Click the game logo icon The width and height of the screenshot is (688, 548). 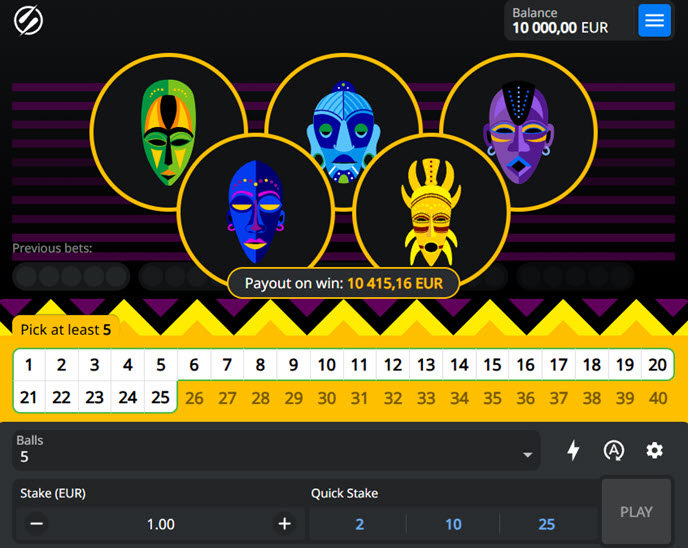[x=29, y=20]
